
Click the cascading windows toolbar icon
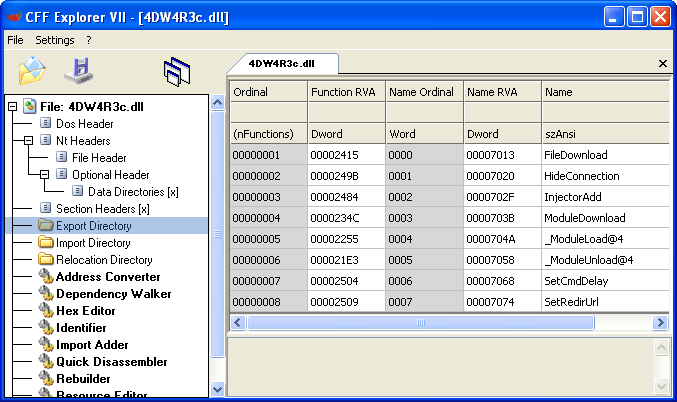click(177, 71)
